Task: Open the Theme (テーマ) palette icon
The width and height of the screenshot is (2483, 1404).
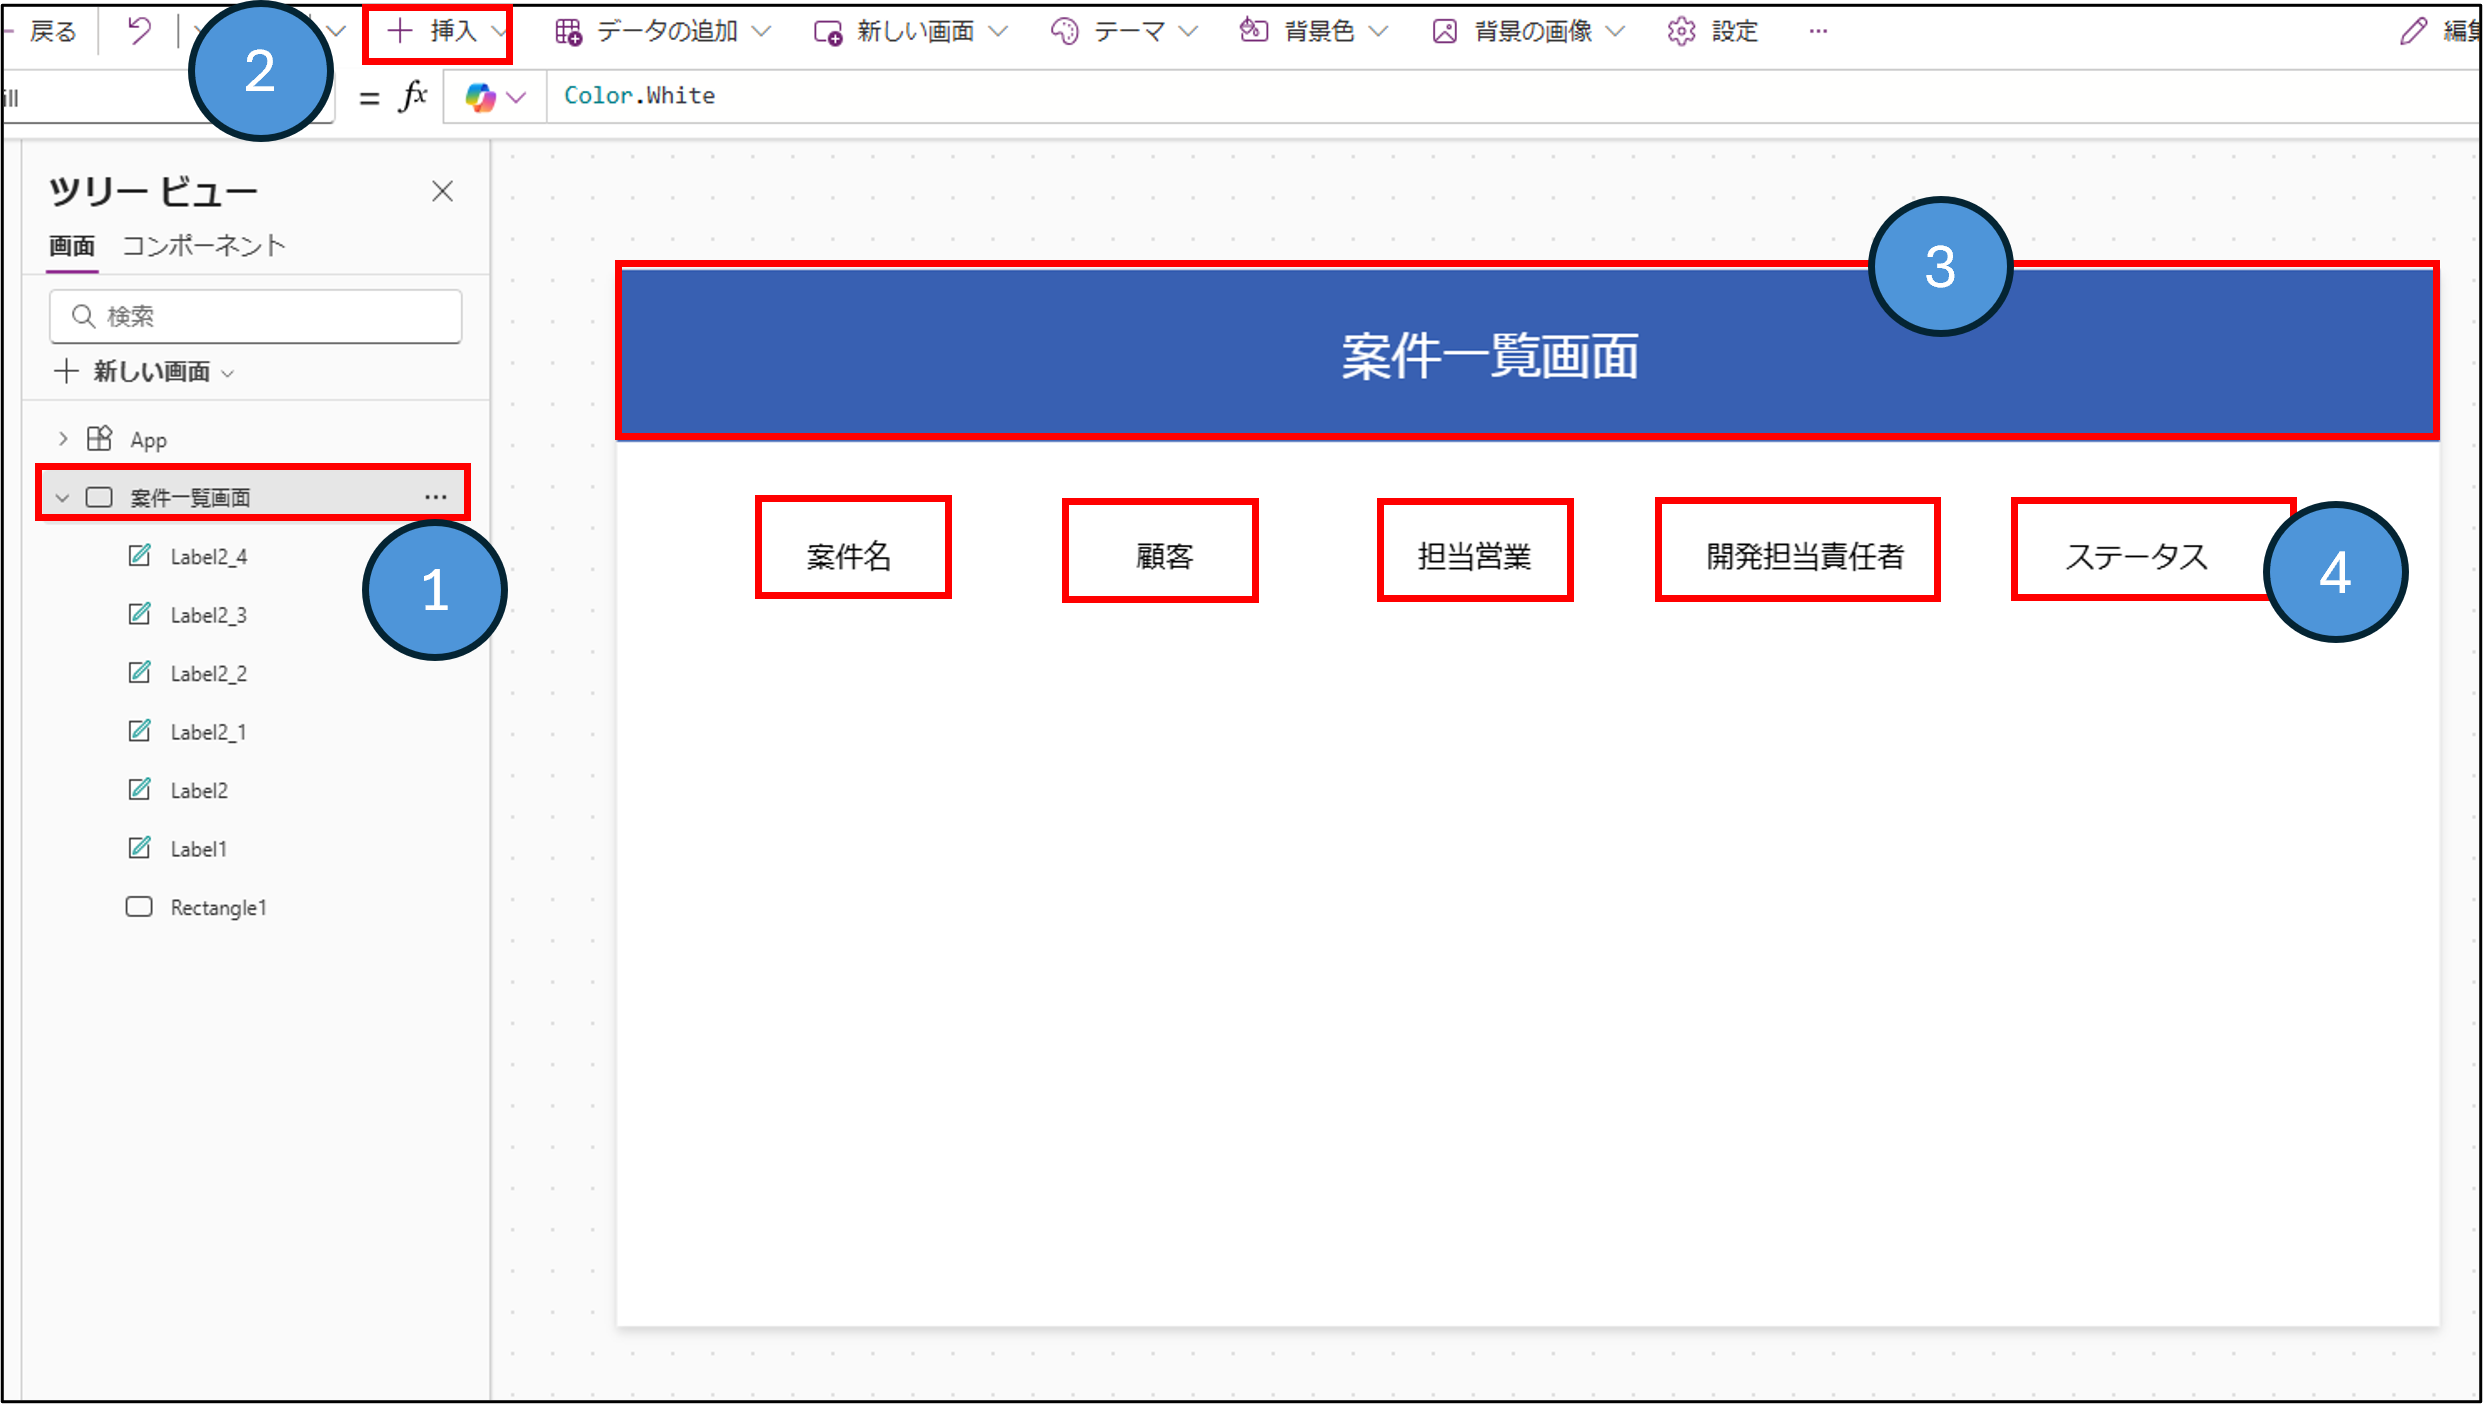Action: (x=1064, y=32)
